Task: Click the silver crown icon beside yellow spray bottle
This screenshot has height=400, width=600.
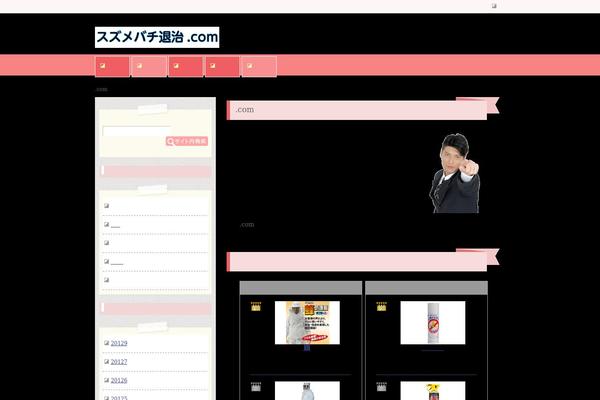Action: click(x=381, y=387)
